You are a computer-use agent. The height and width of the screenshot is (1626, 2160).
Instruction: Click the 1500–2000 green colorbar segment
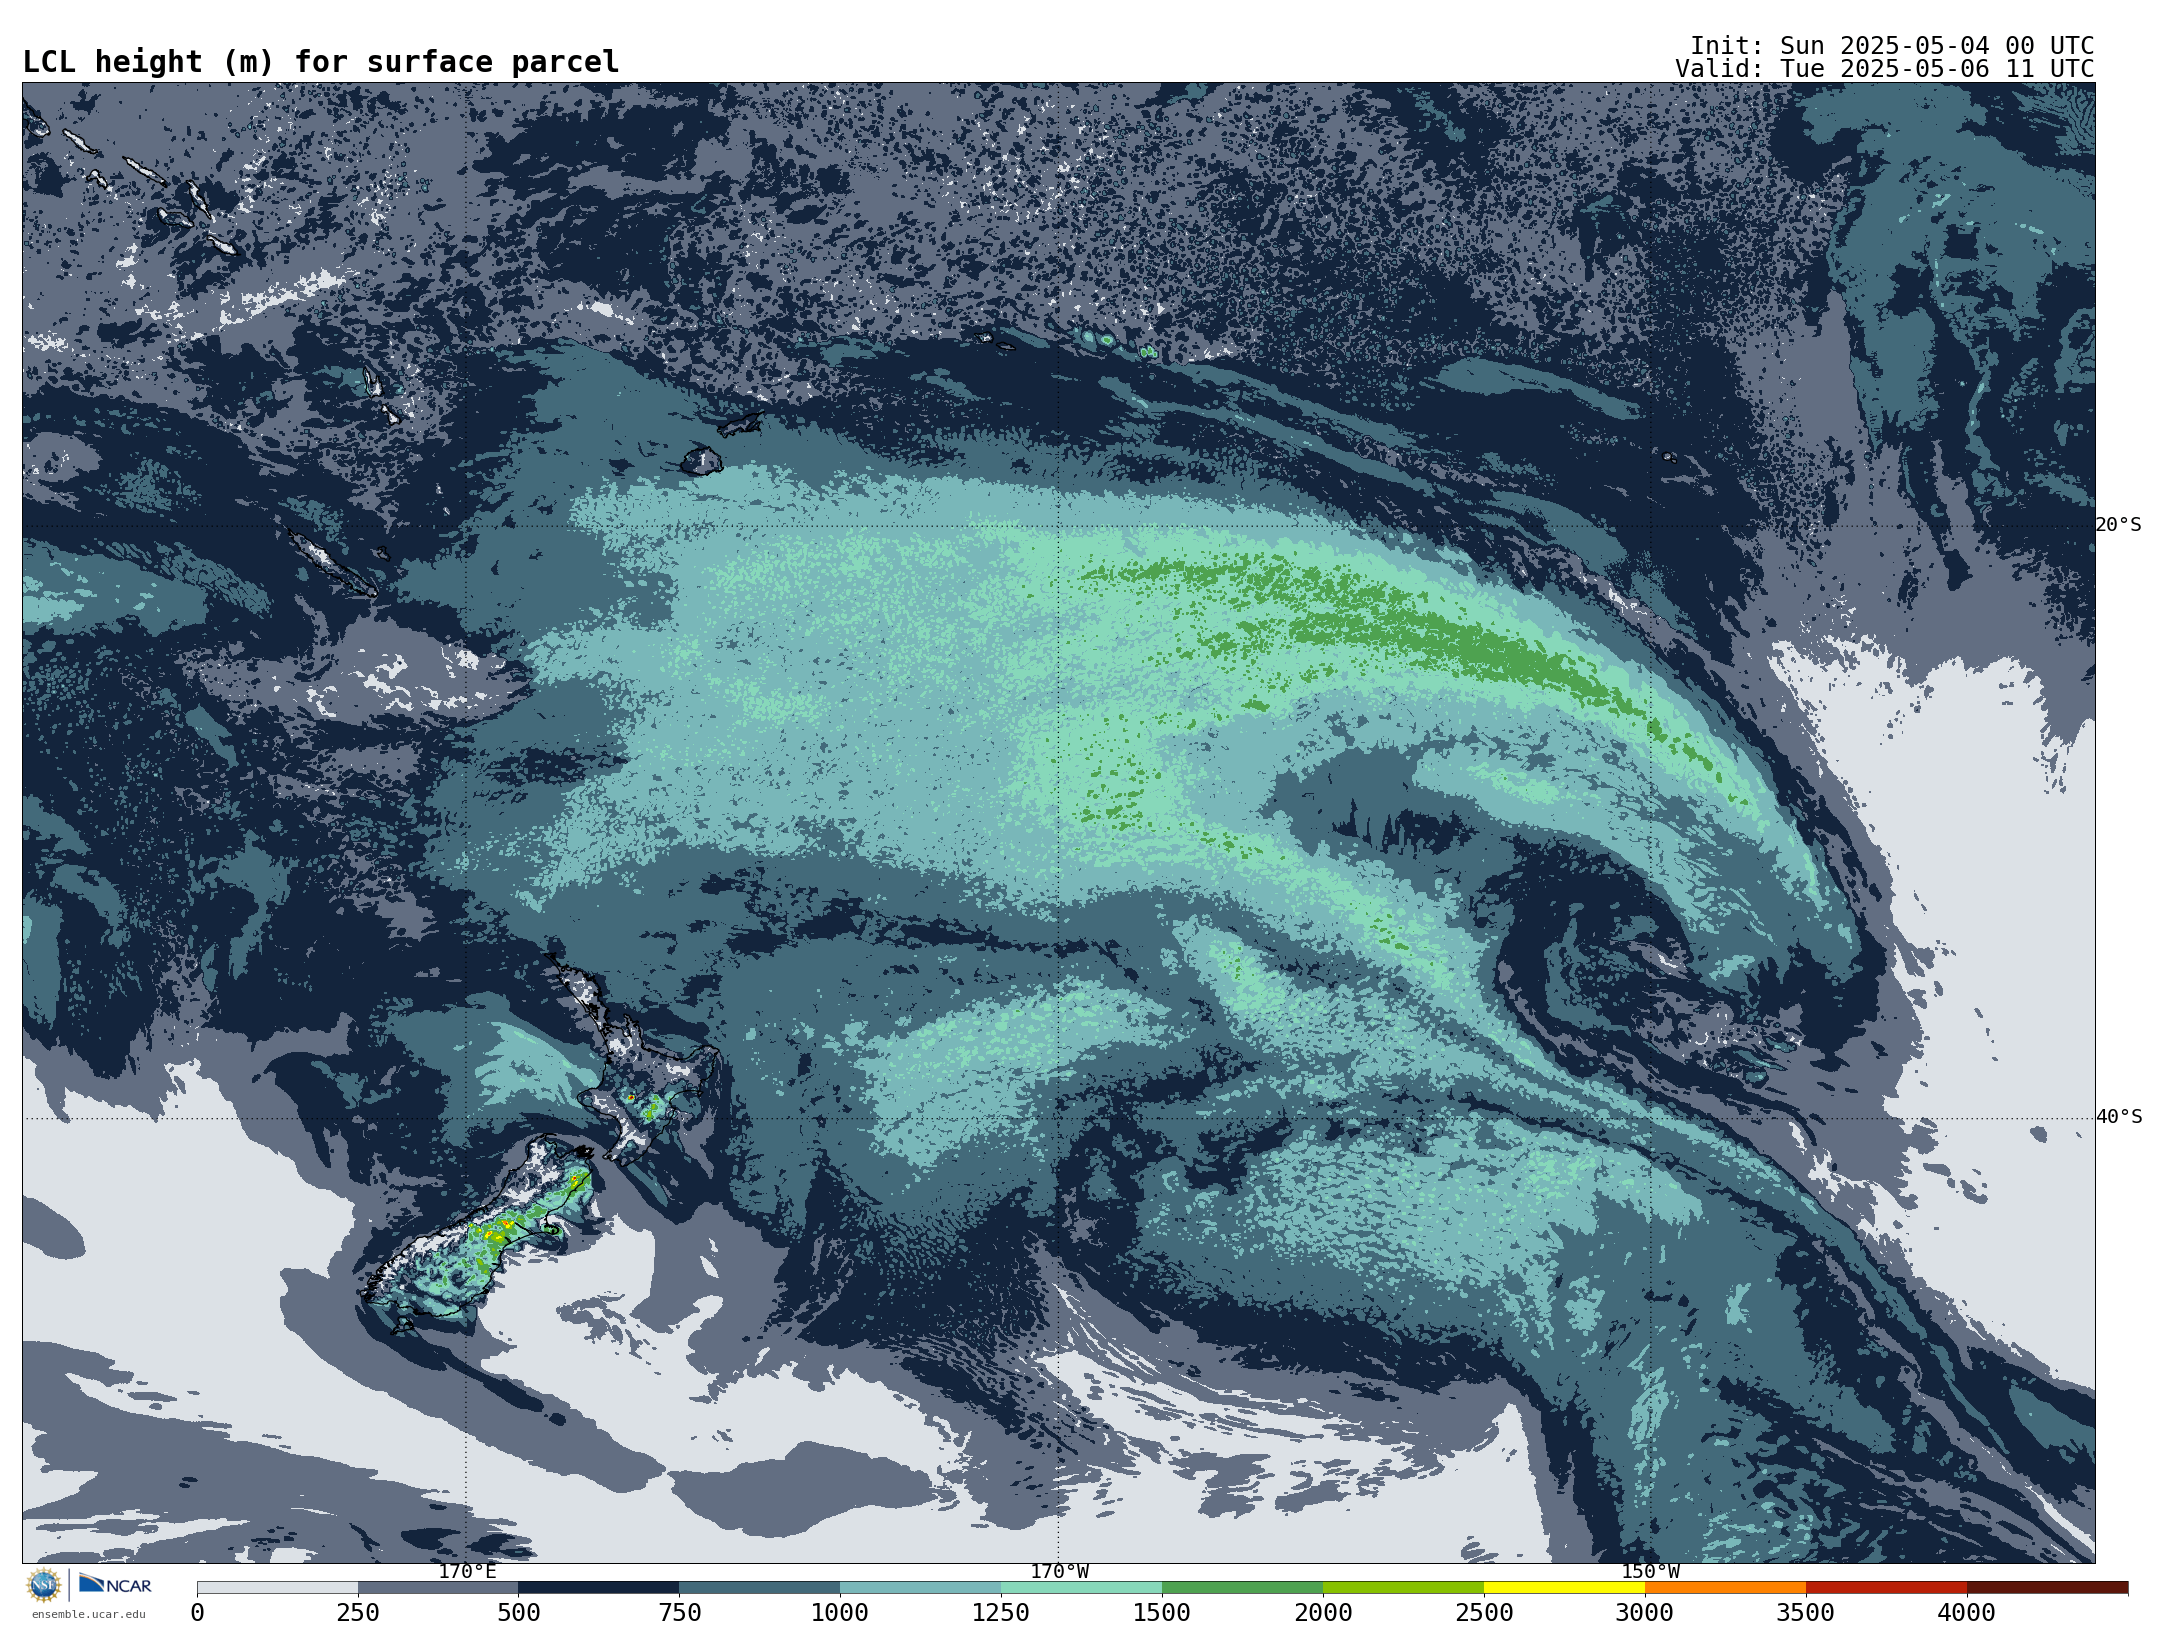pos(1243,1587)
